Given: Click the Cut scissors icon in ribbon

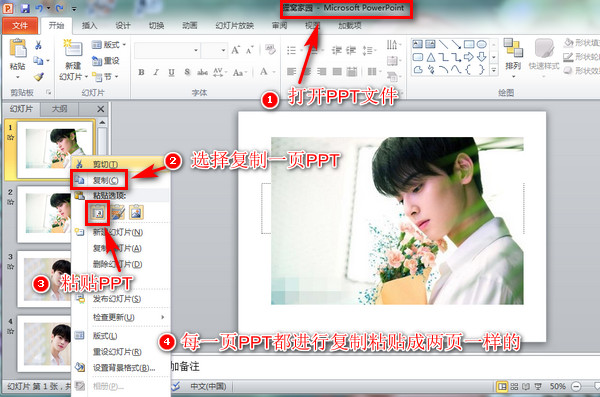Looking at the screenshot, I should coord(38,45).
